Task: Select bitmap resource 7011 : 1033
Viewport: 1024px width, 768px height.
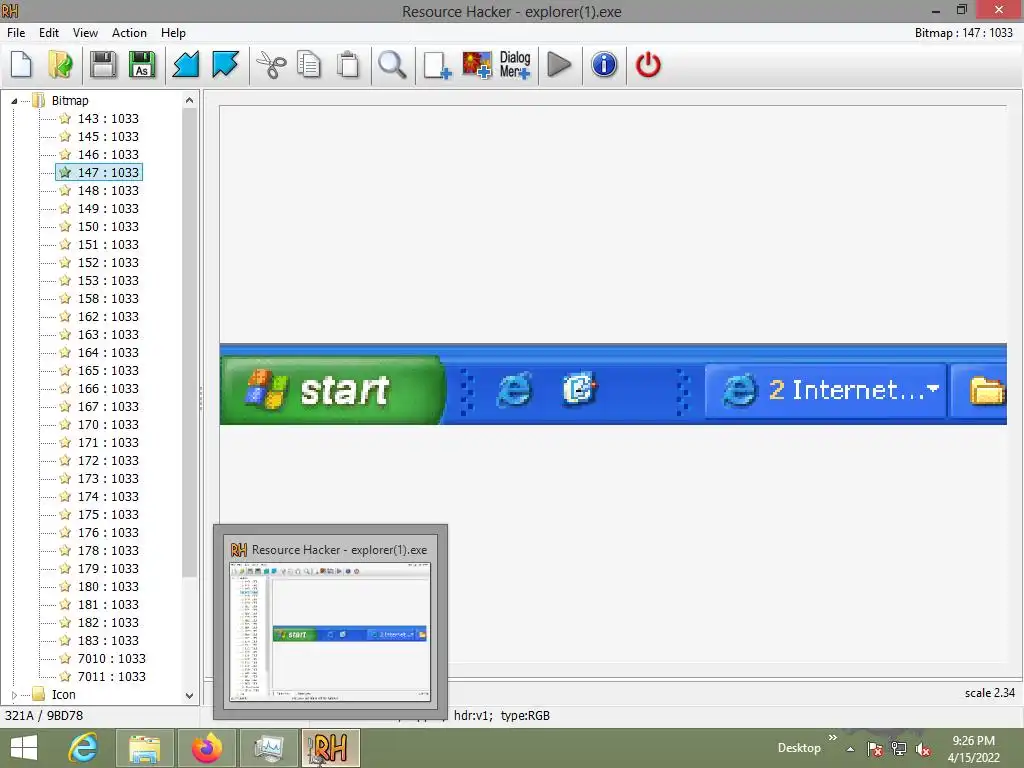Action: pos(112,677)
